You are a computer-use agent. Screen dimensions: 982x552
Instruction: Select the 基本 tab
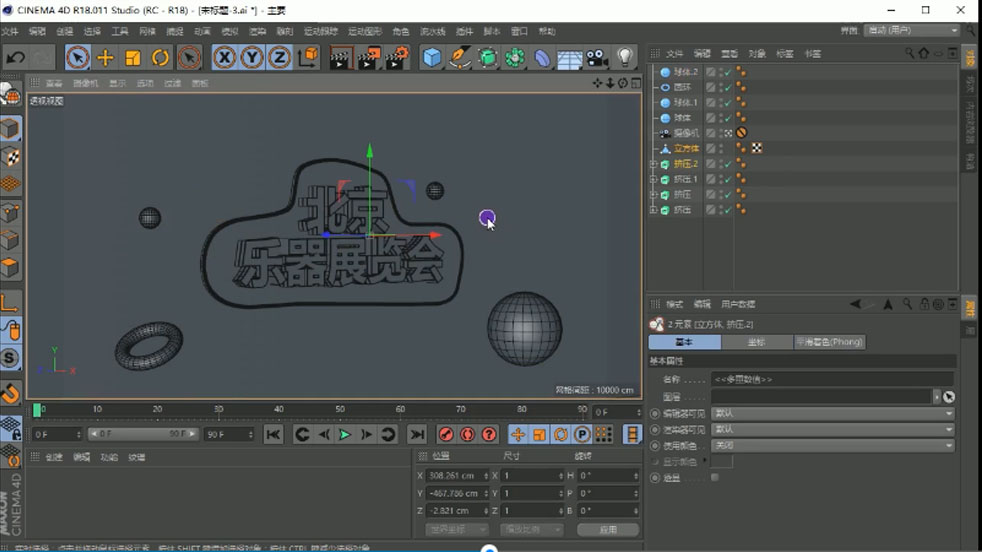(685, 342)
